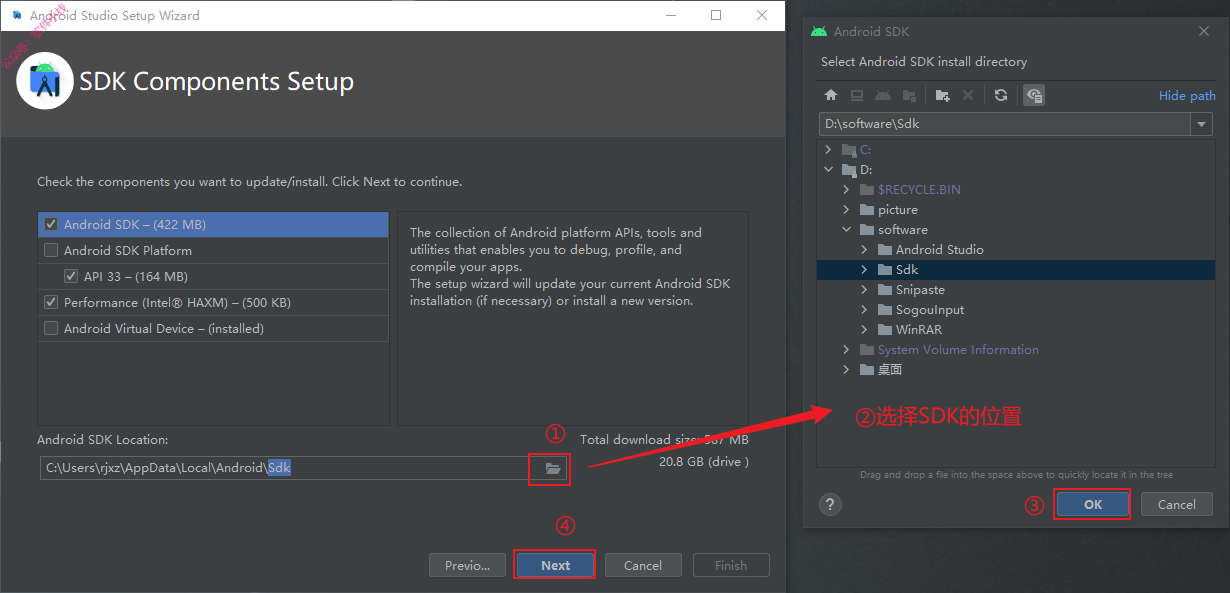Select the Sdk folder row

point(1014,270)
